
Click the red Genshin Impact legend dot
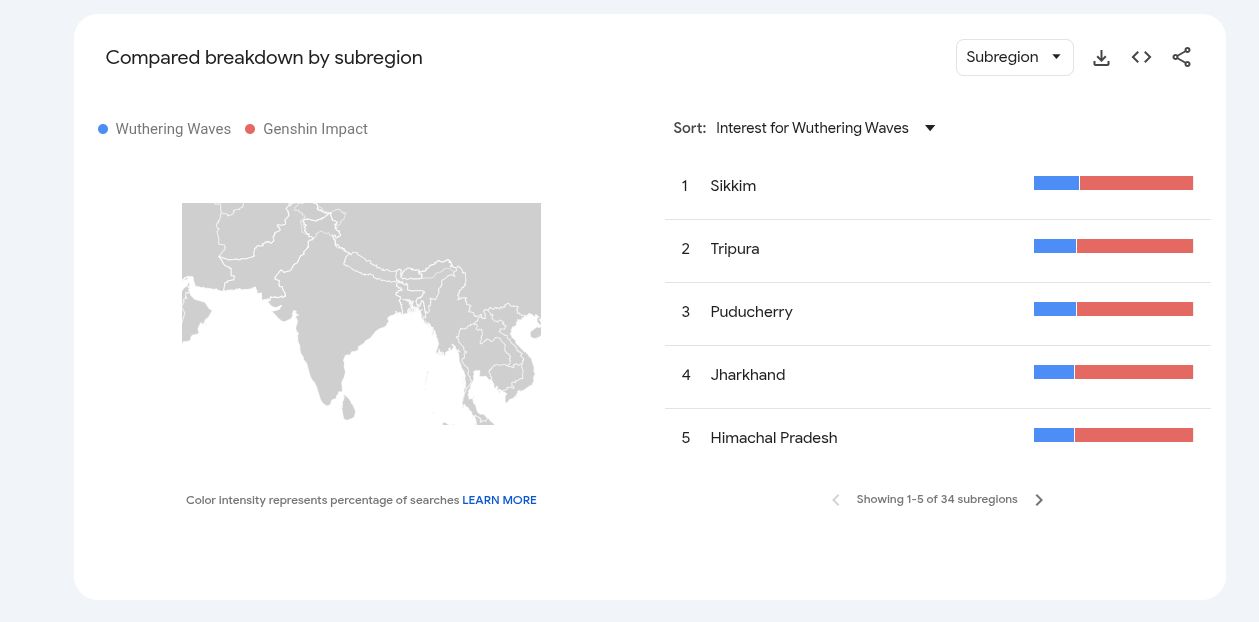pyautogui.click(x=250, y=129)
